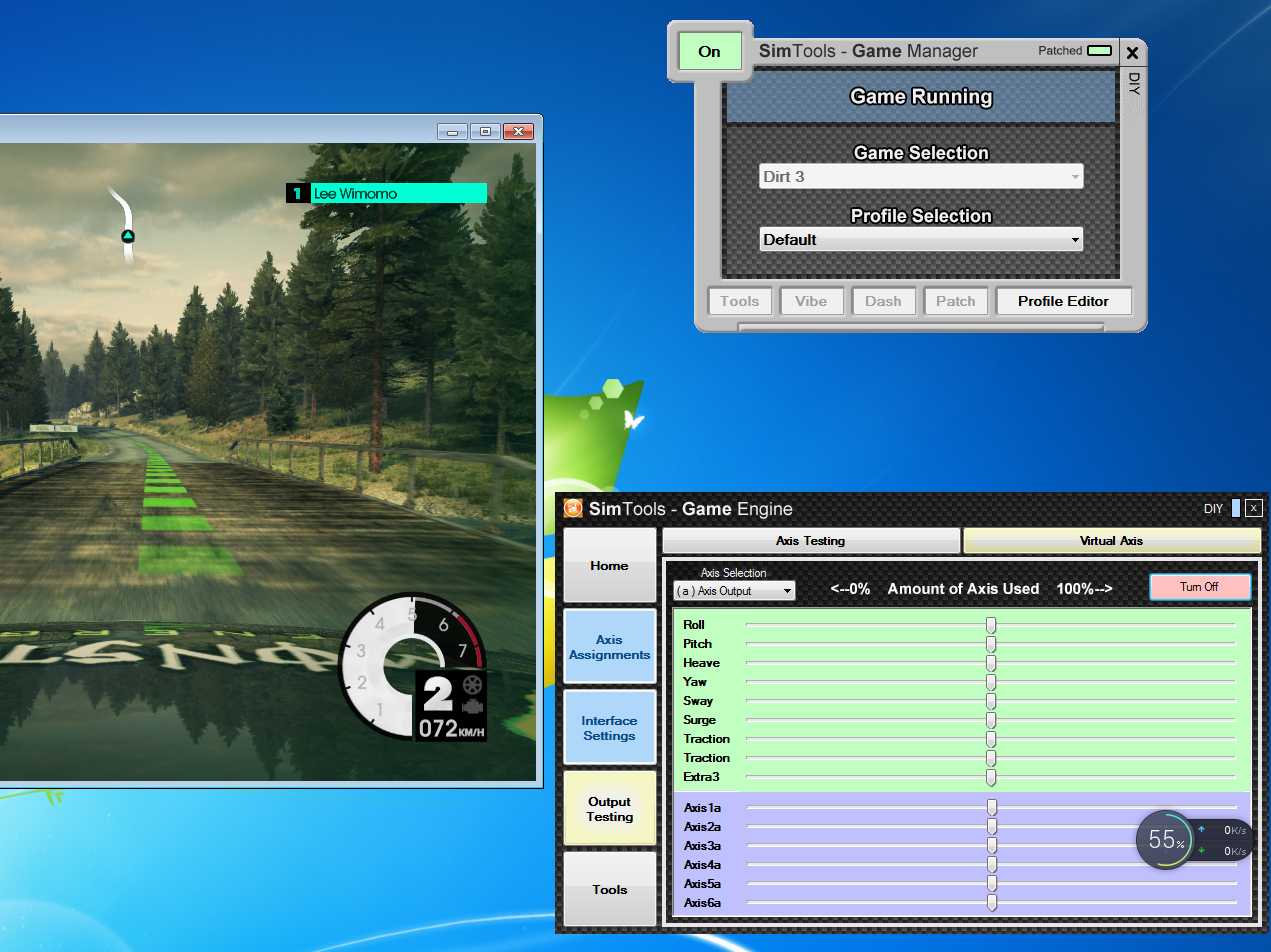This screenshot has width=1271, height=952.
Task: Expand the Profile Selection dropdown
Action: click(x=920, y=240)
